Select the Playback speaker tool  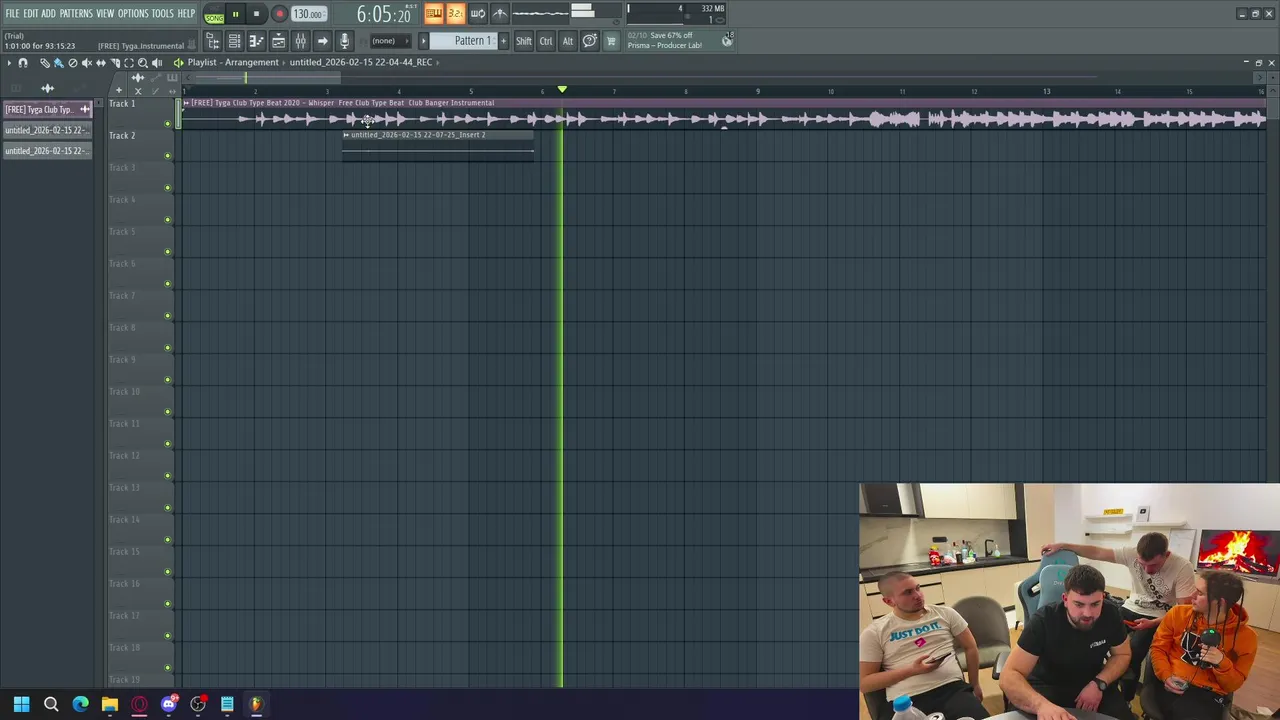156,63
